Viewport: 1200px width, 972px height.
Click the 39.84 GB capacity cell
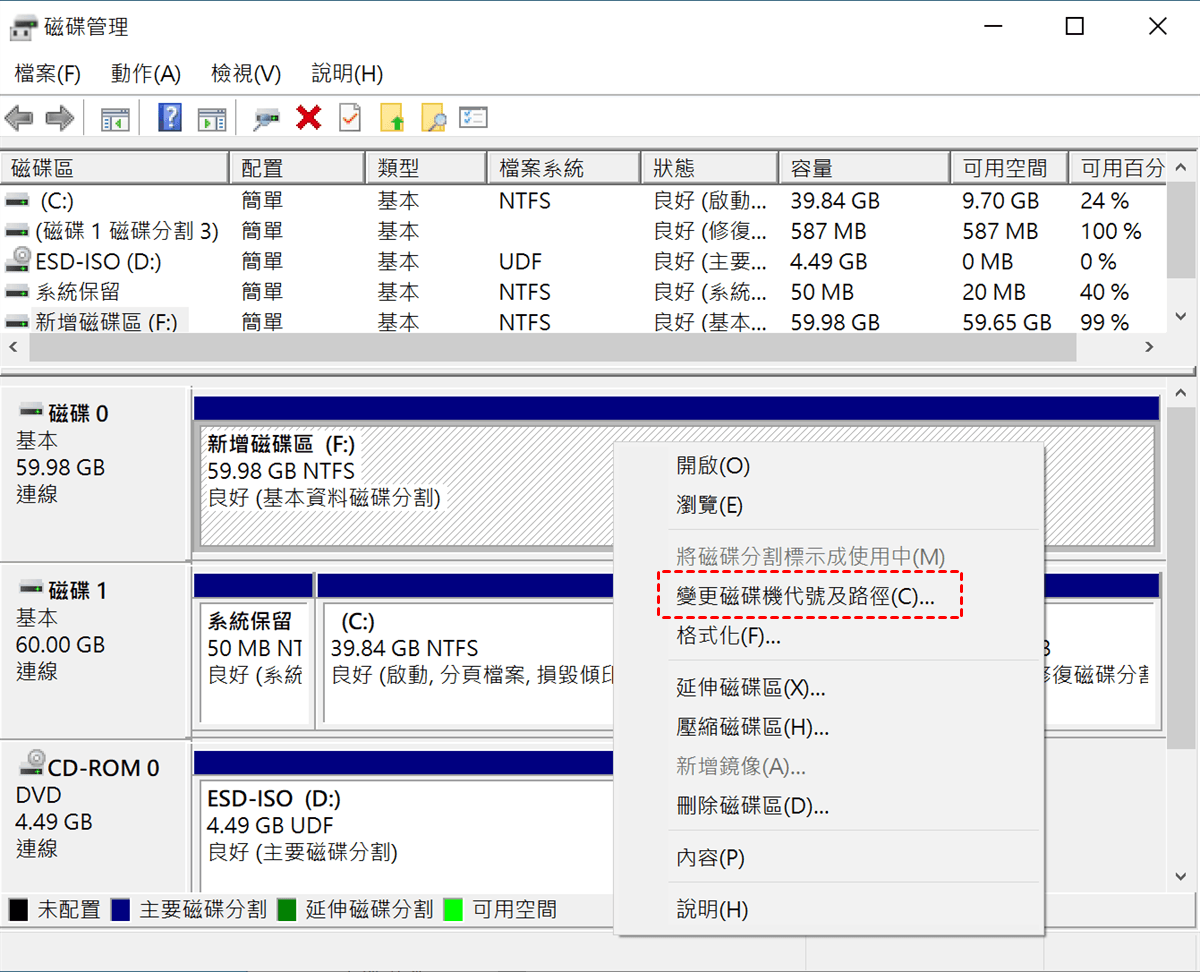click(x=835, y=201)
